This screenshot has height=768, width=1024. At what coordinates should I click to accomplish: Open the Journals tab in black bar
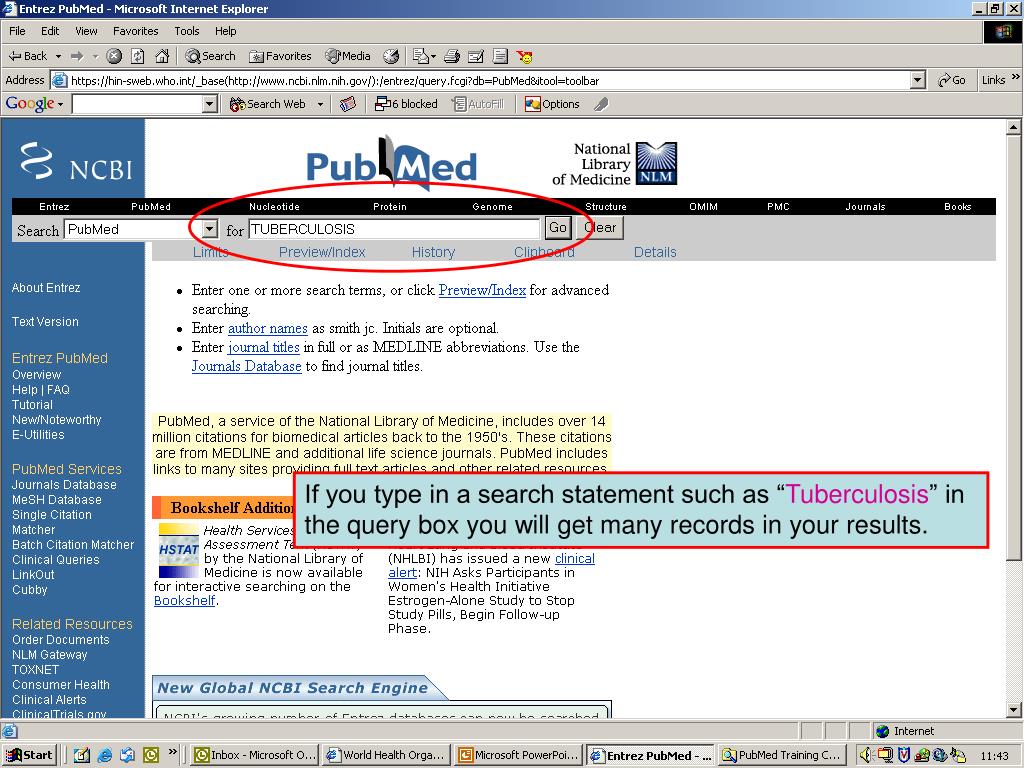point(865,206)
